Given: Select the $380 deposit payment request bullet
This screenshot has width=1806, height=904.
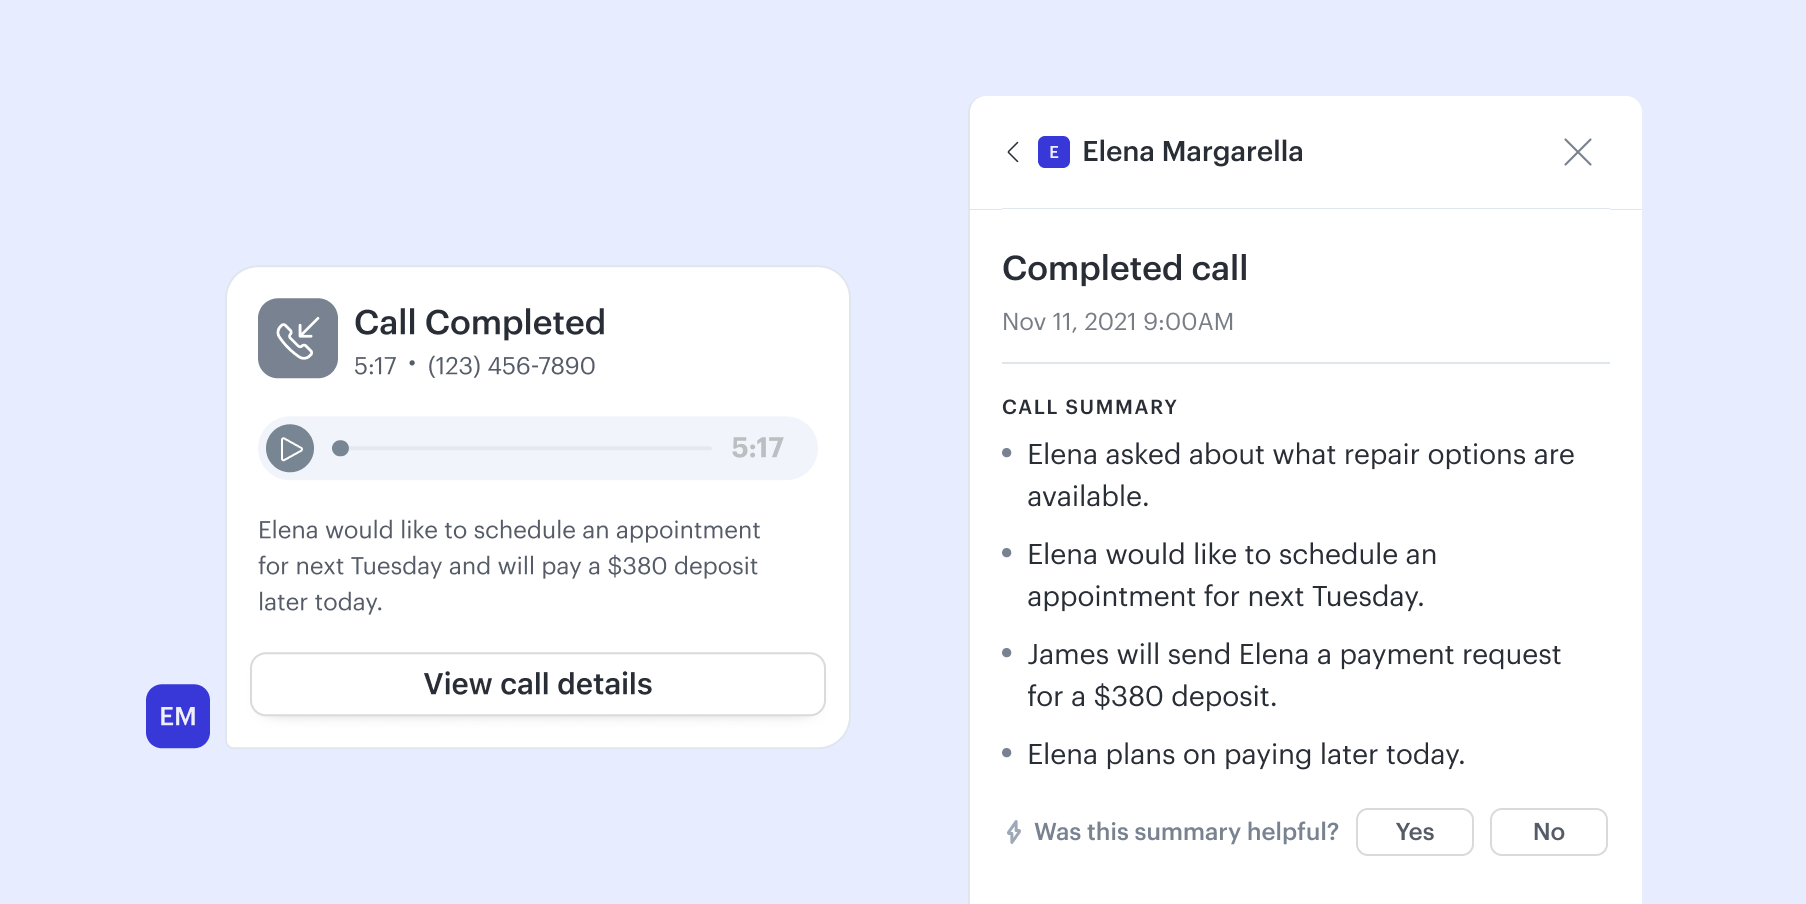Looking at the screenshot, I should click(1293, 675).
